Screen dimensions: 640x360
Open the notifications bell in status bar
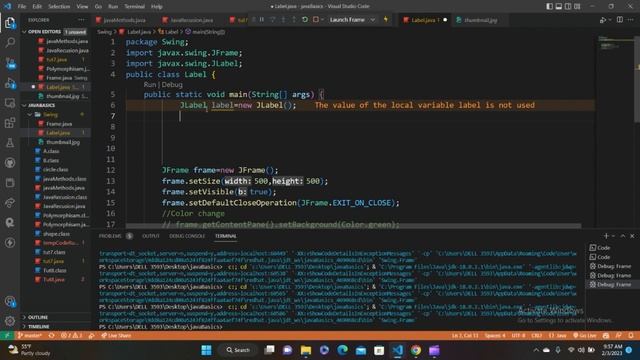click(631, 336)
